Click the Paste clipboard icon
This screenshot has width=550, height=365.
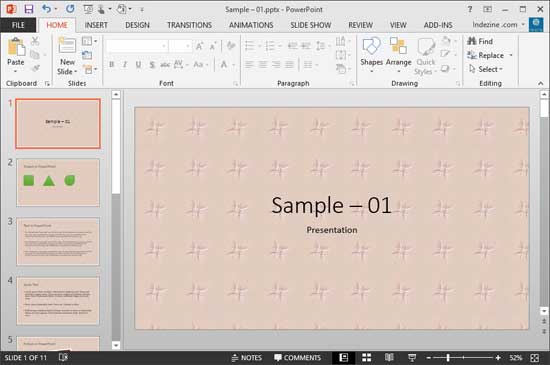pyautogui.click(x=16, y=47)
